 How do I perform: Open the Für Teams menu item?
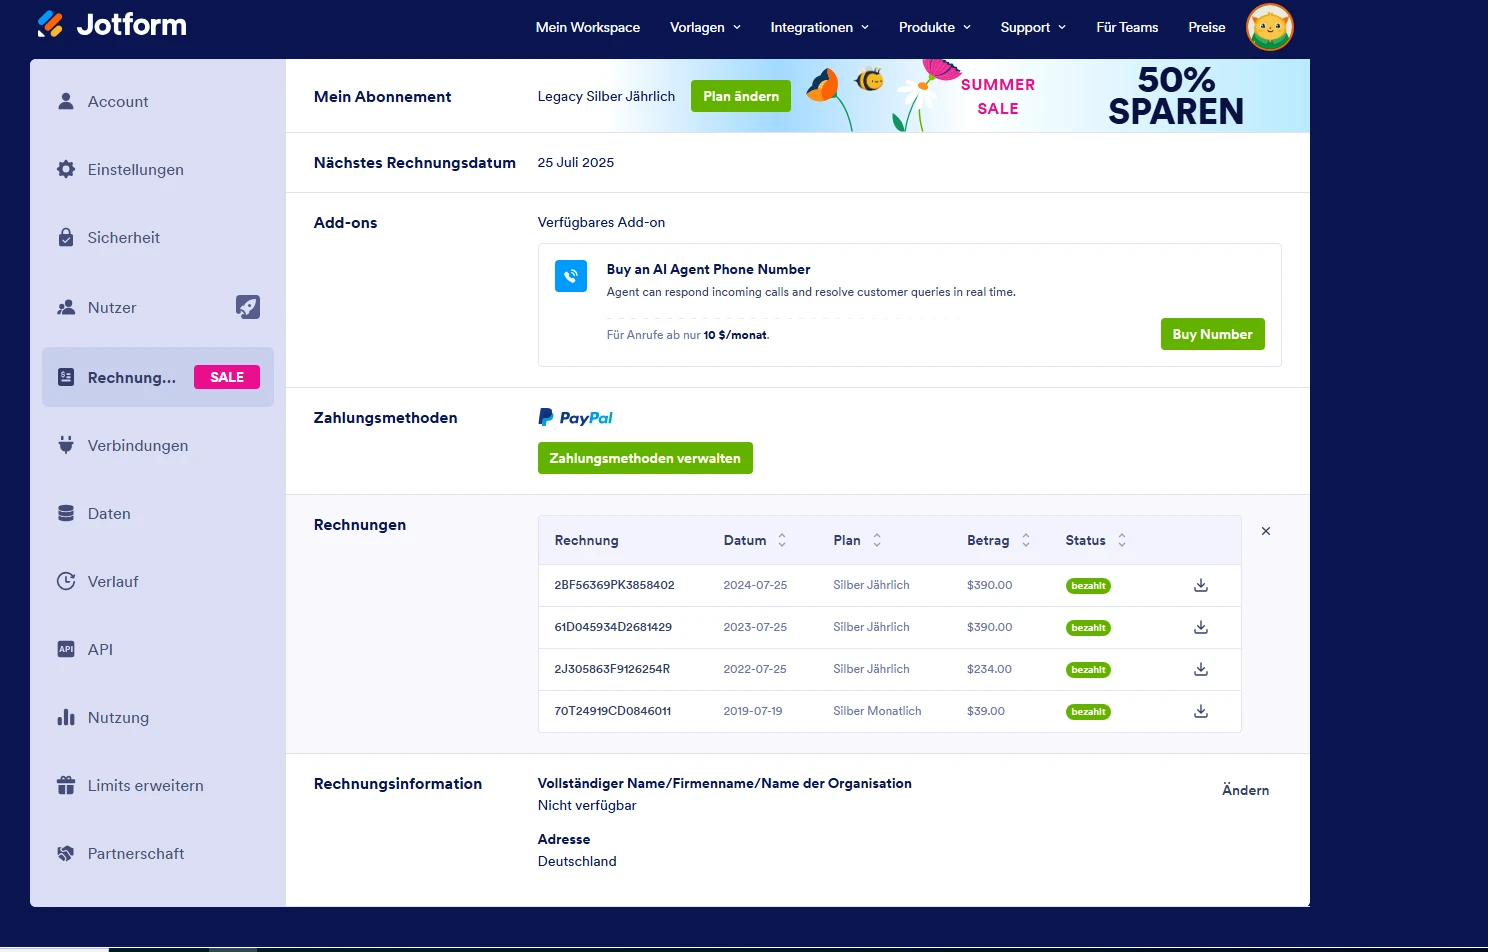[1127, 27]
